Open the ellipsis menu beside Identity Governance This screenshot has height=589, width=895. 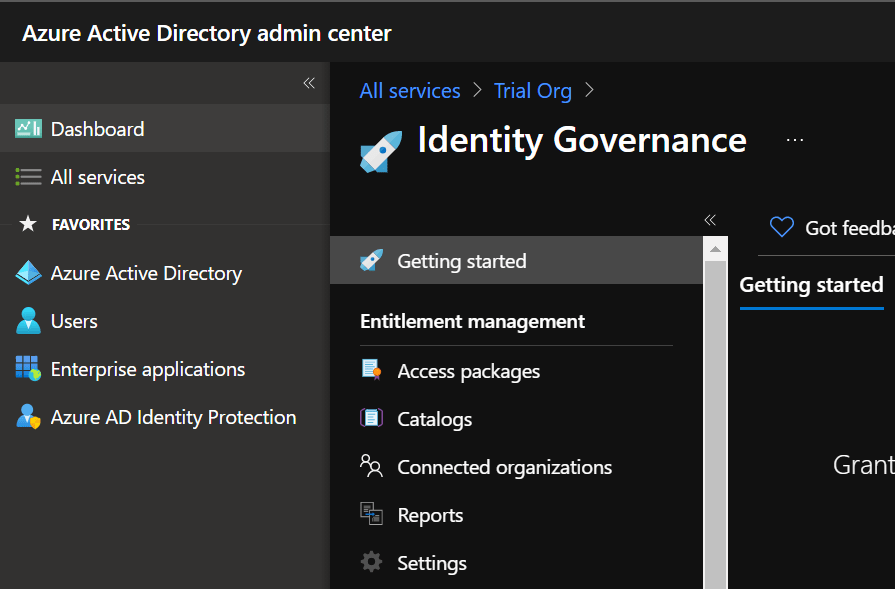[795, 141]
